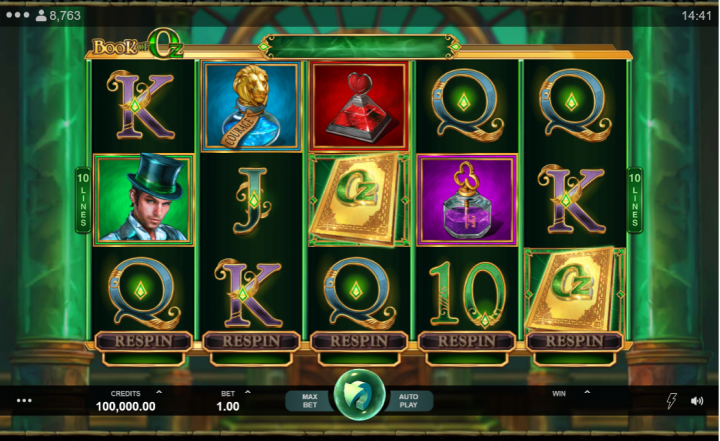This screenshot has height=441, width=720.
Task: Click the Max Bet button
Action: [309, 401]
